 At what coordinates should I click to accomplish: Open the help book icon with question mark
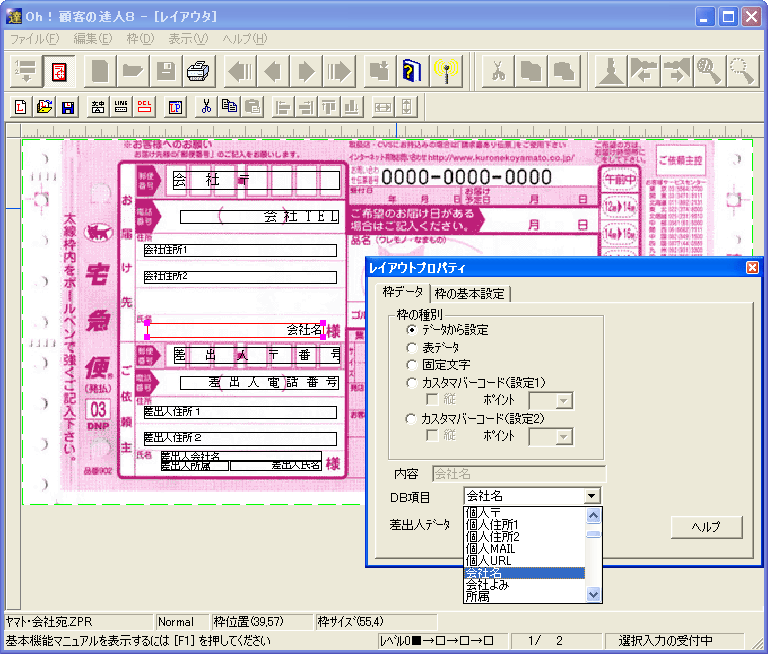coord(412,72)
